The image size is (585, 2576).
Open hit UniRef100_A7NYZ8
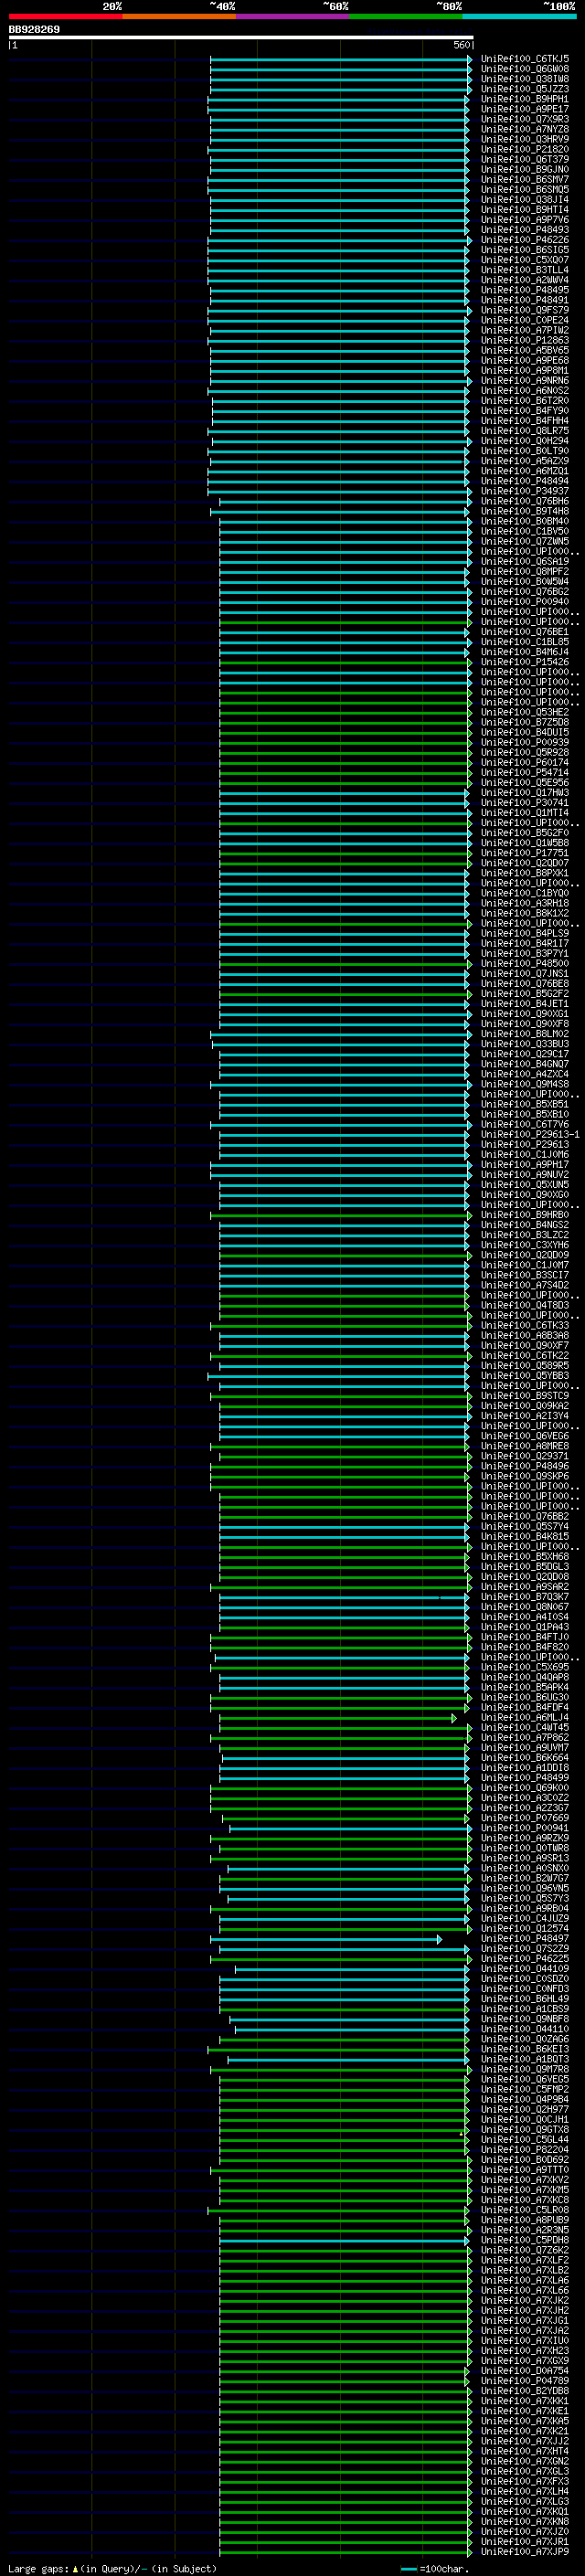click(525, 129)
